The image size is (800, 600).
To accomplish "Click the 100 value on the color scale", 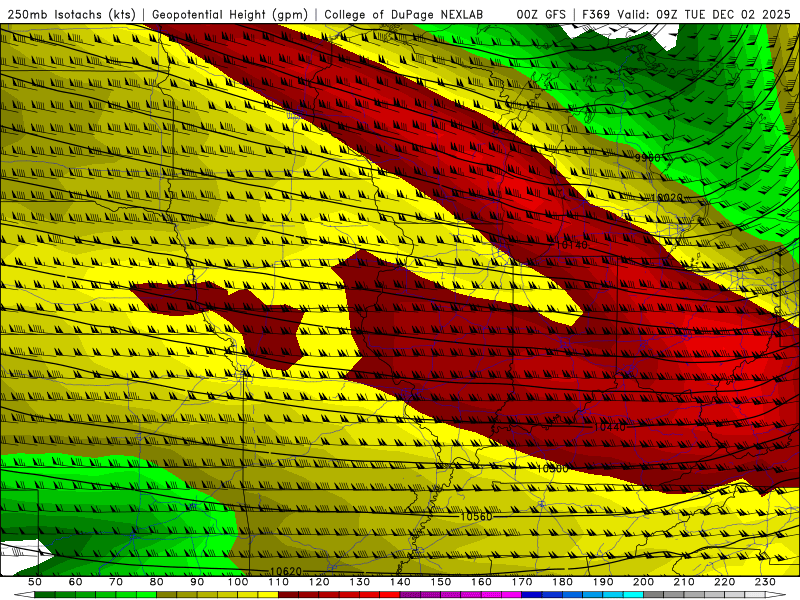I will click(x=238, y=582).
